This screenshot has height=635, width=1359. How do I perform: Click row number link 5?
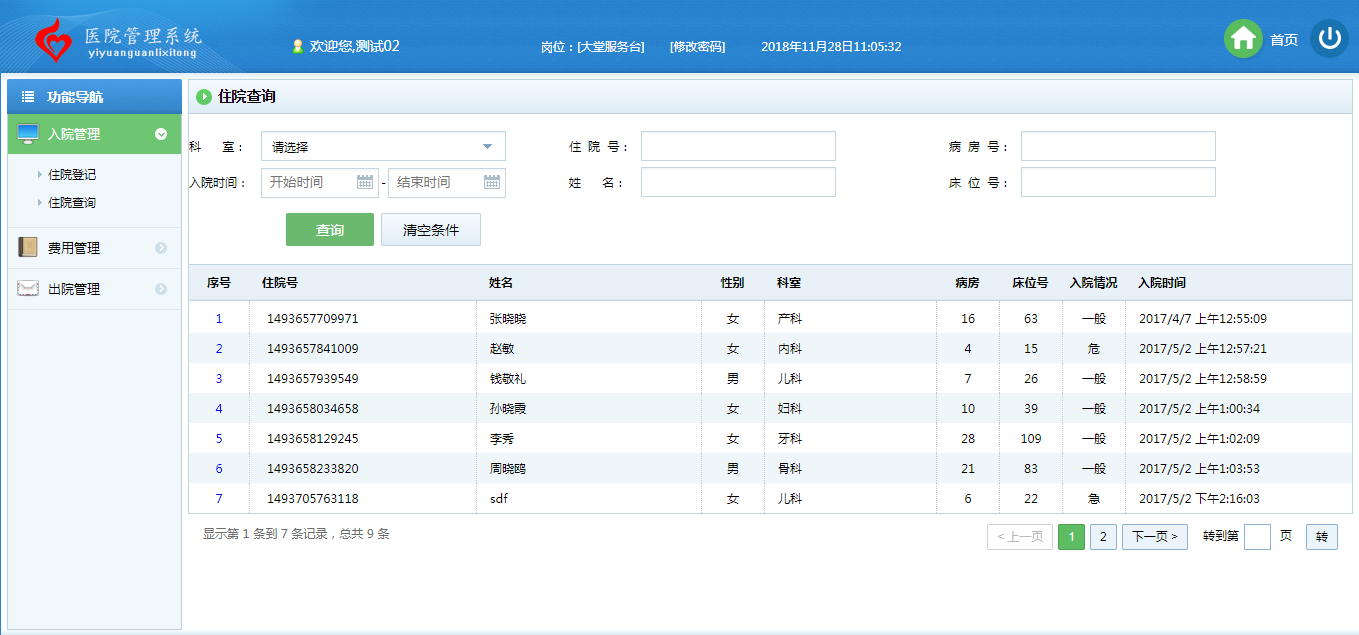(x=219, y=439)
